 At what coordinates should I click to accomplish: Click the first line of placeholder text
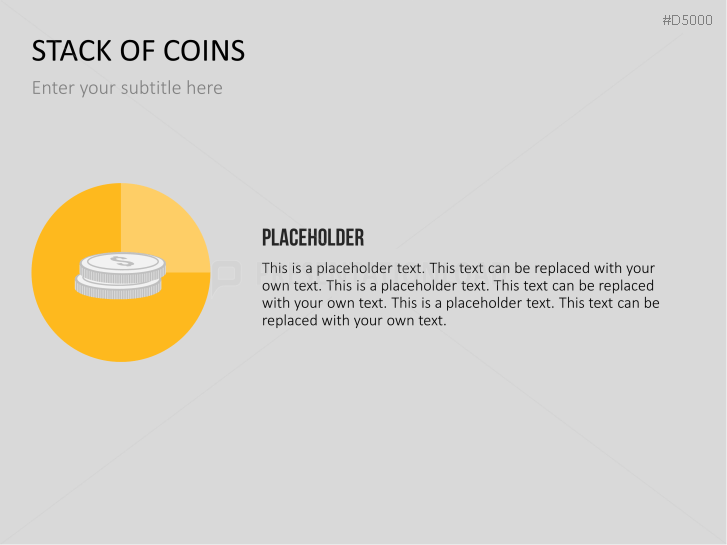pyautogui.click(x=458, y=268)
